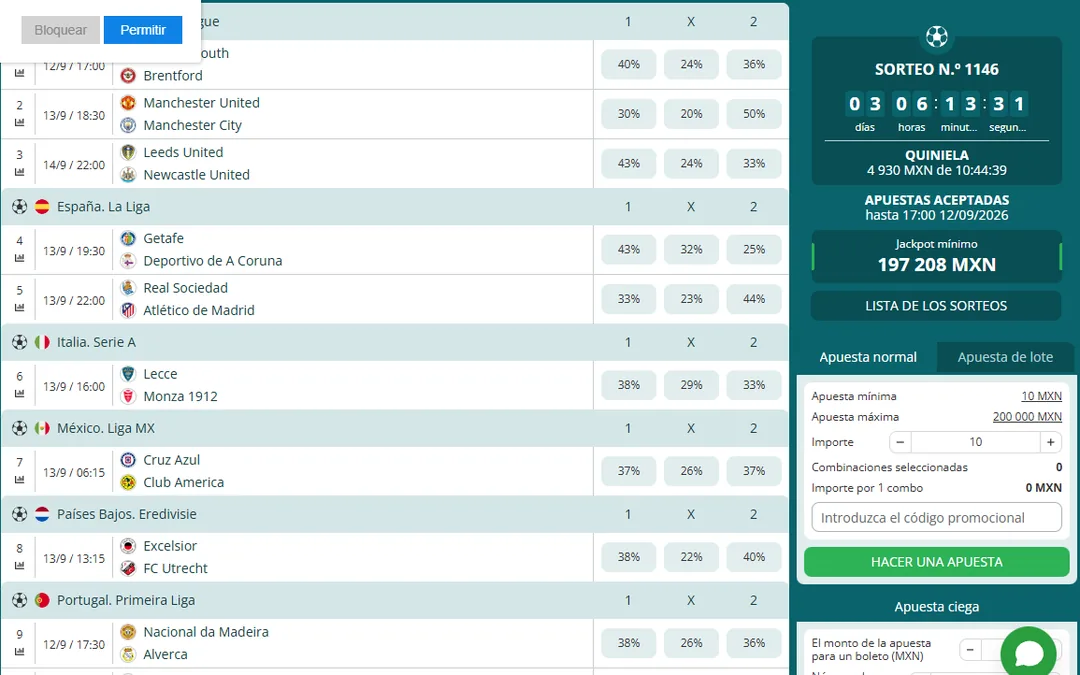
Task: Click soccer ball icon beside México. Liga MX
Action: click(x=20, y=428)
